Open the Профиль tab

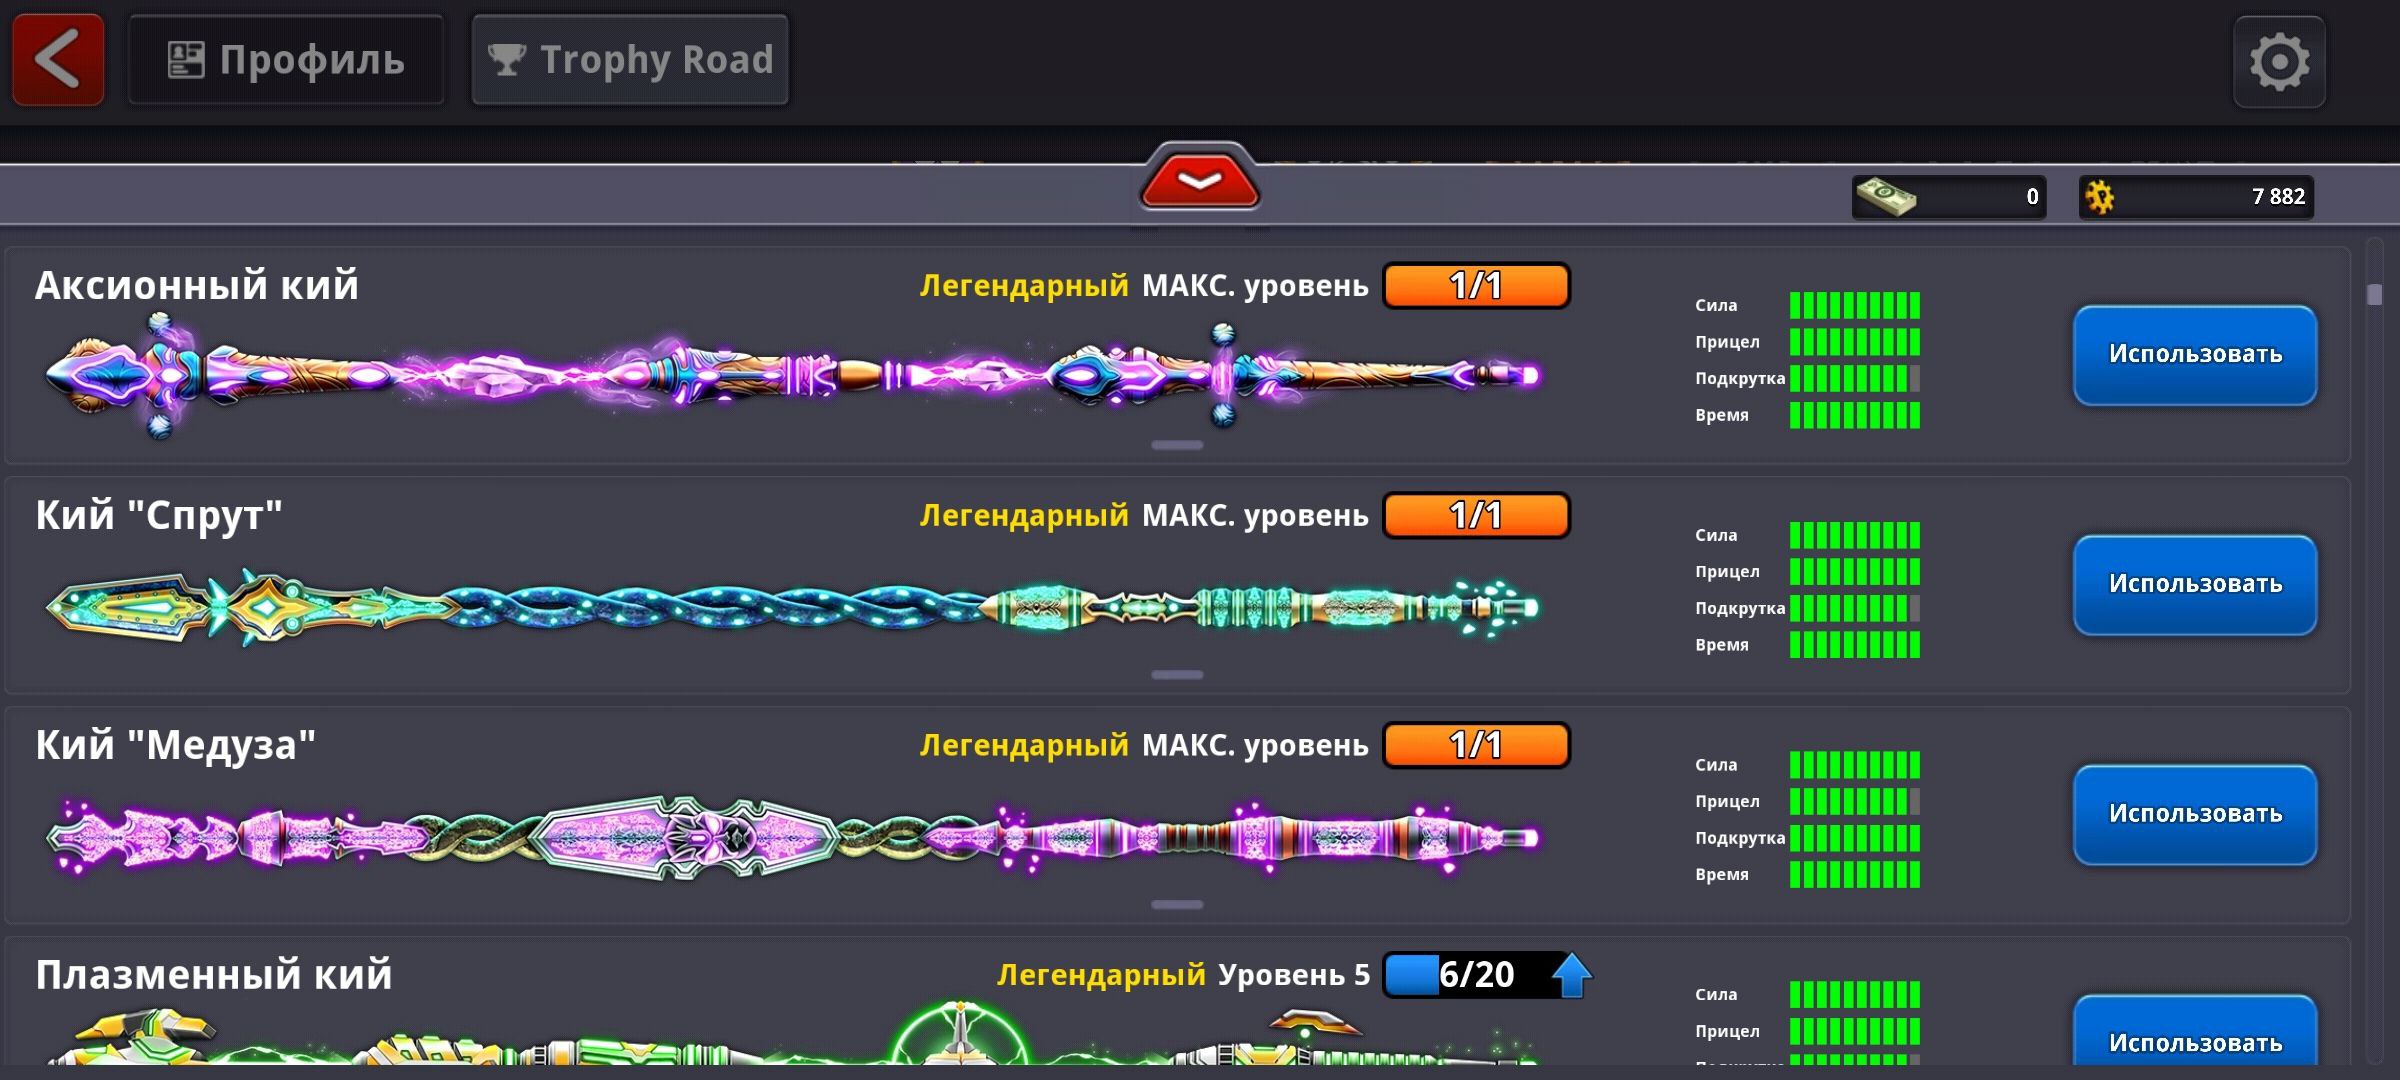tap(286, 60)
